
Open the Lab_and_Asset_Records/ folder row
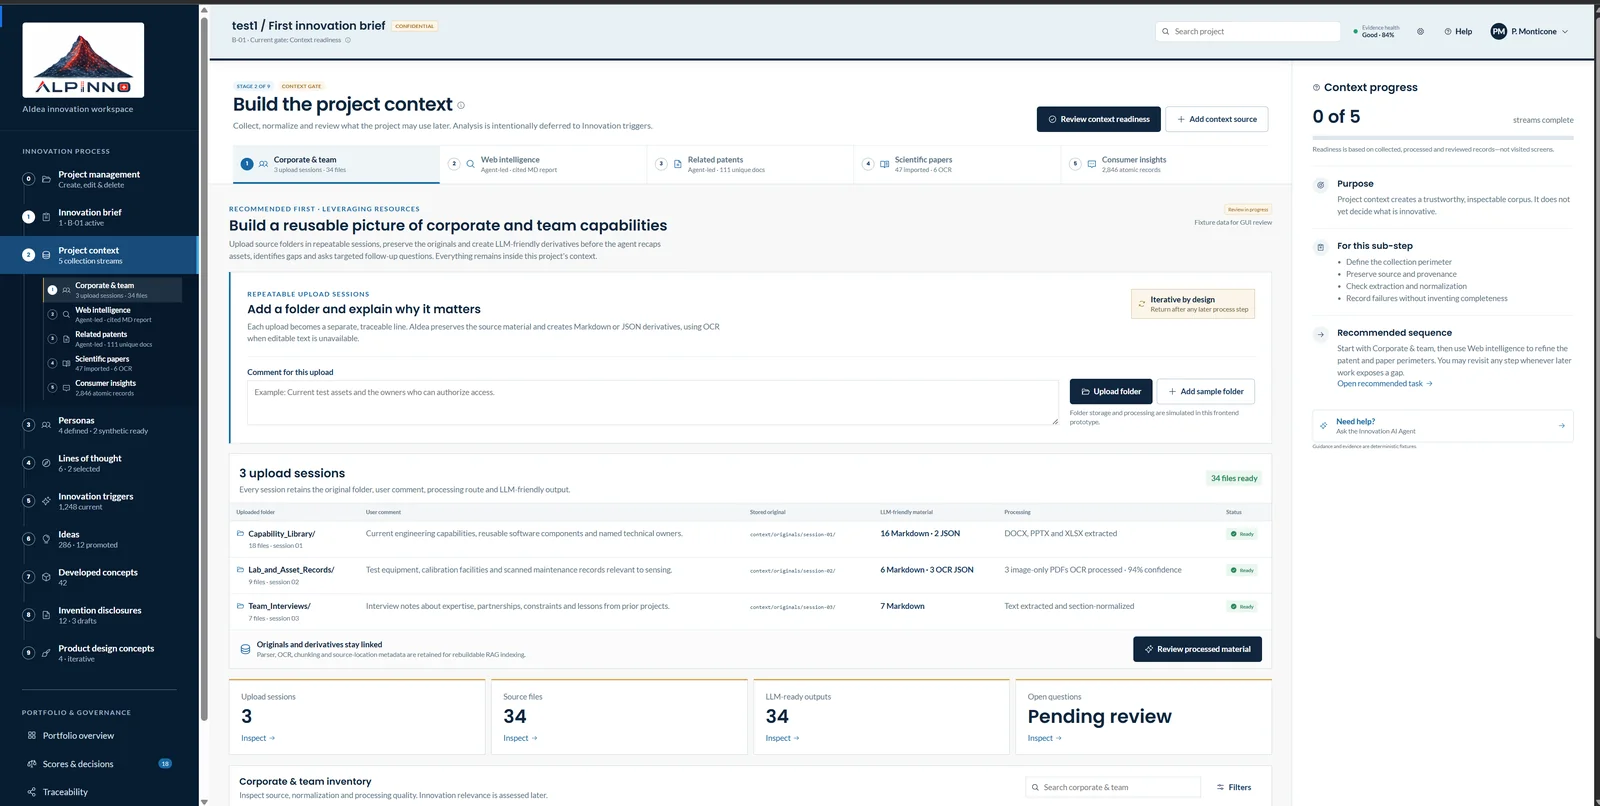(750, 575)
